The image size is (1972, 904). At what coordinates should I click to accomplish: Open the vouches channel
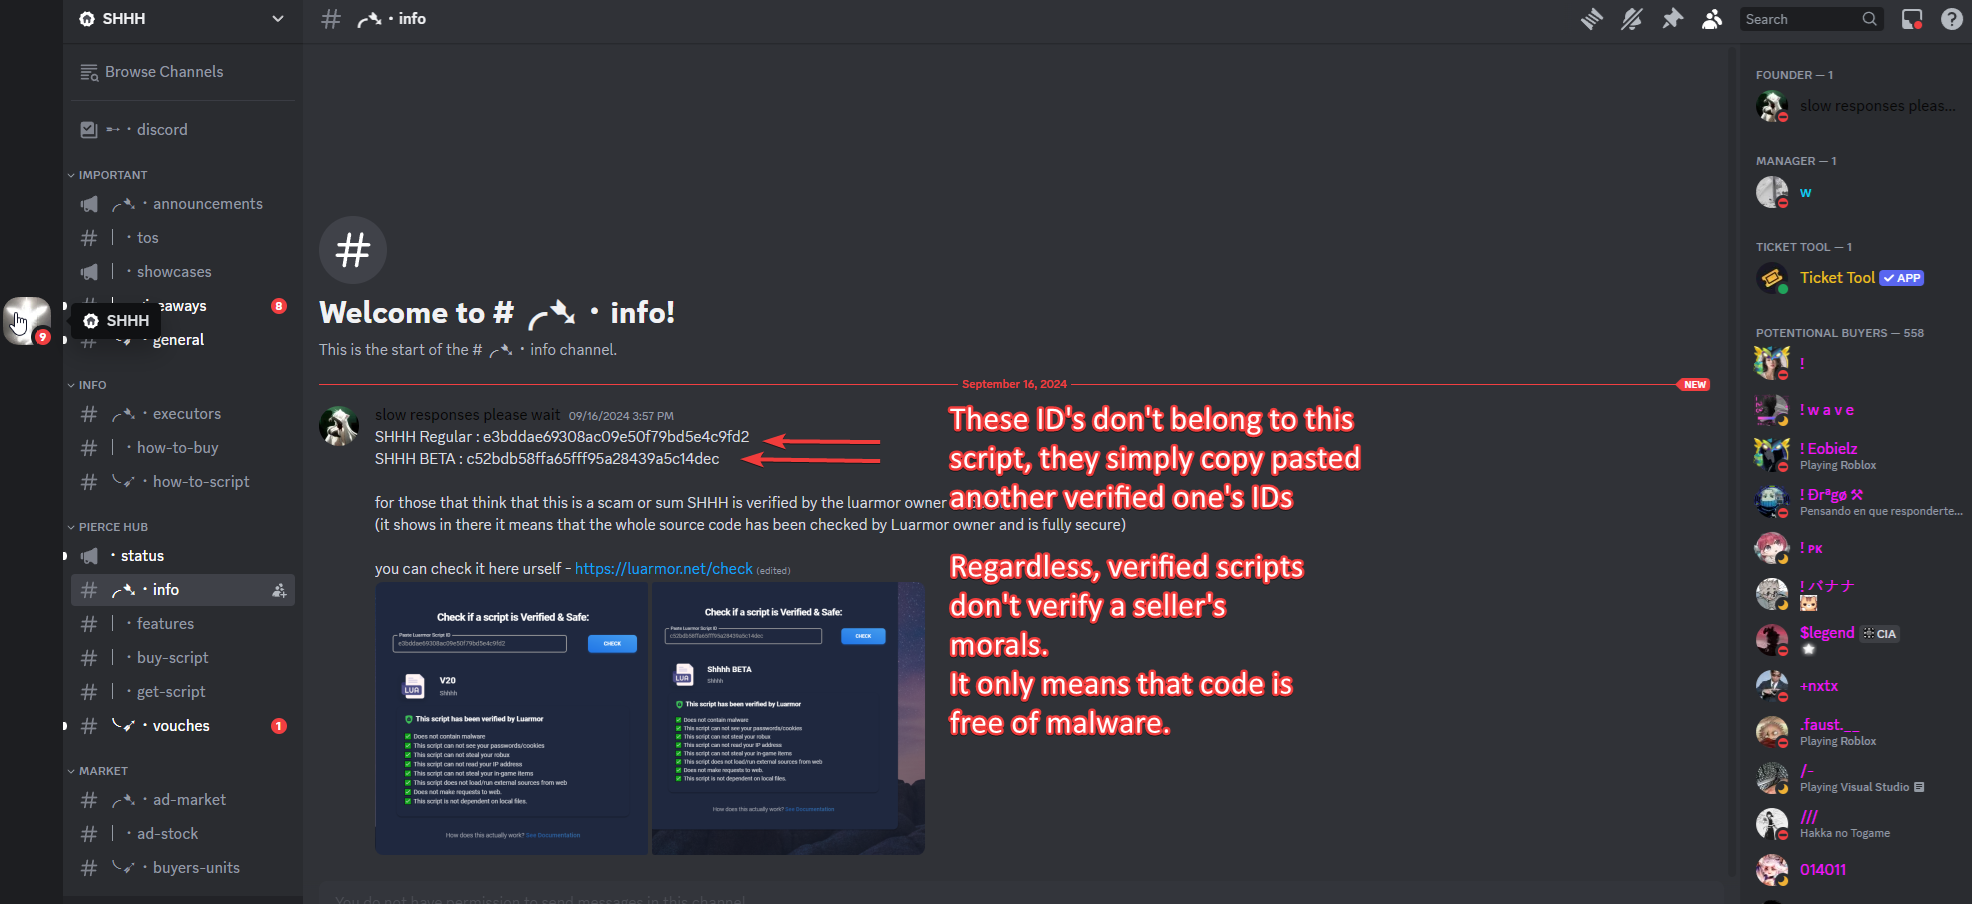click(x=182, y=726)
